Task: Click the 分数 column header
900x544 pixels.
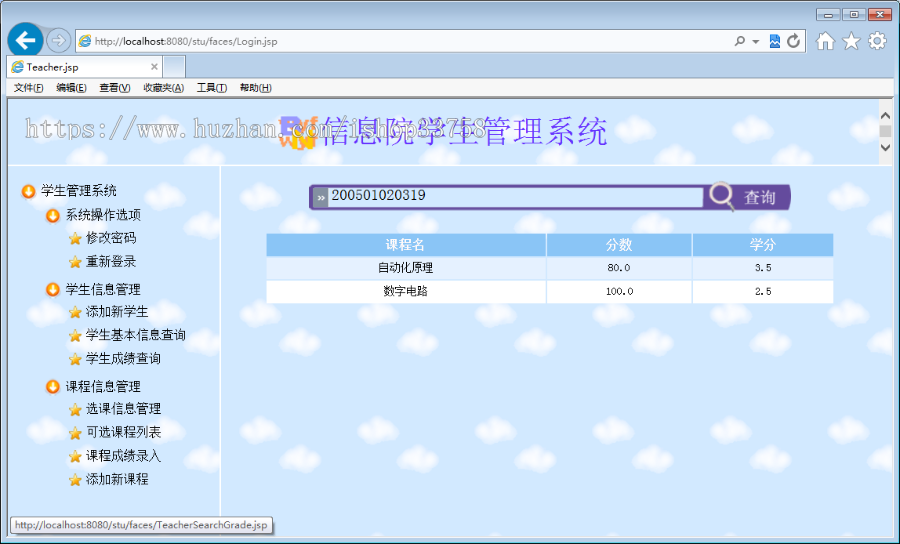Action: click(619, 245)
